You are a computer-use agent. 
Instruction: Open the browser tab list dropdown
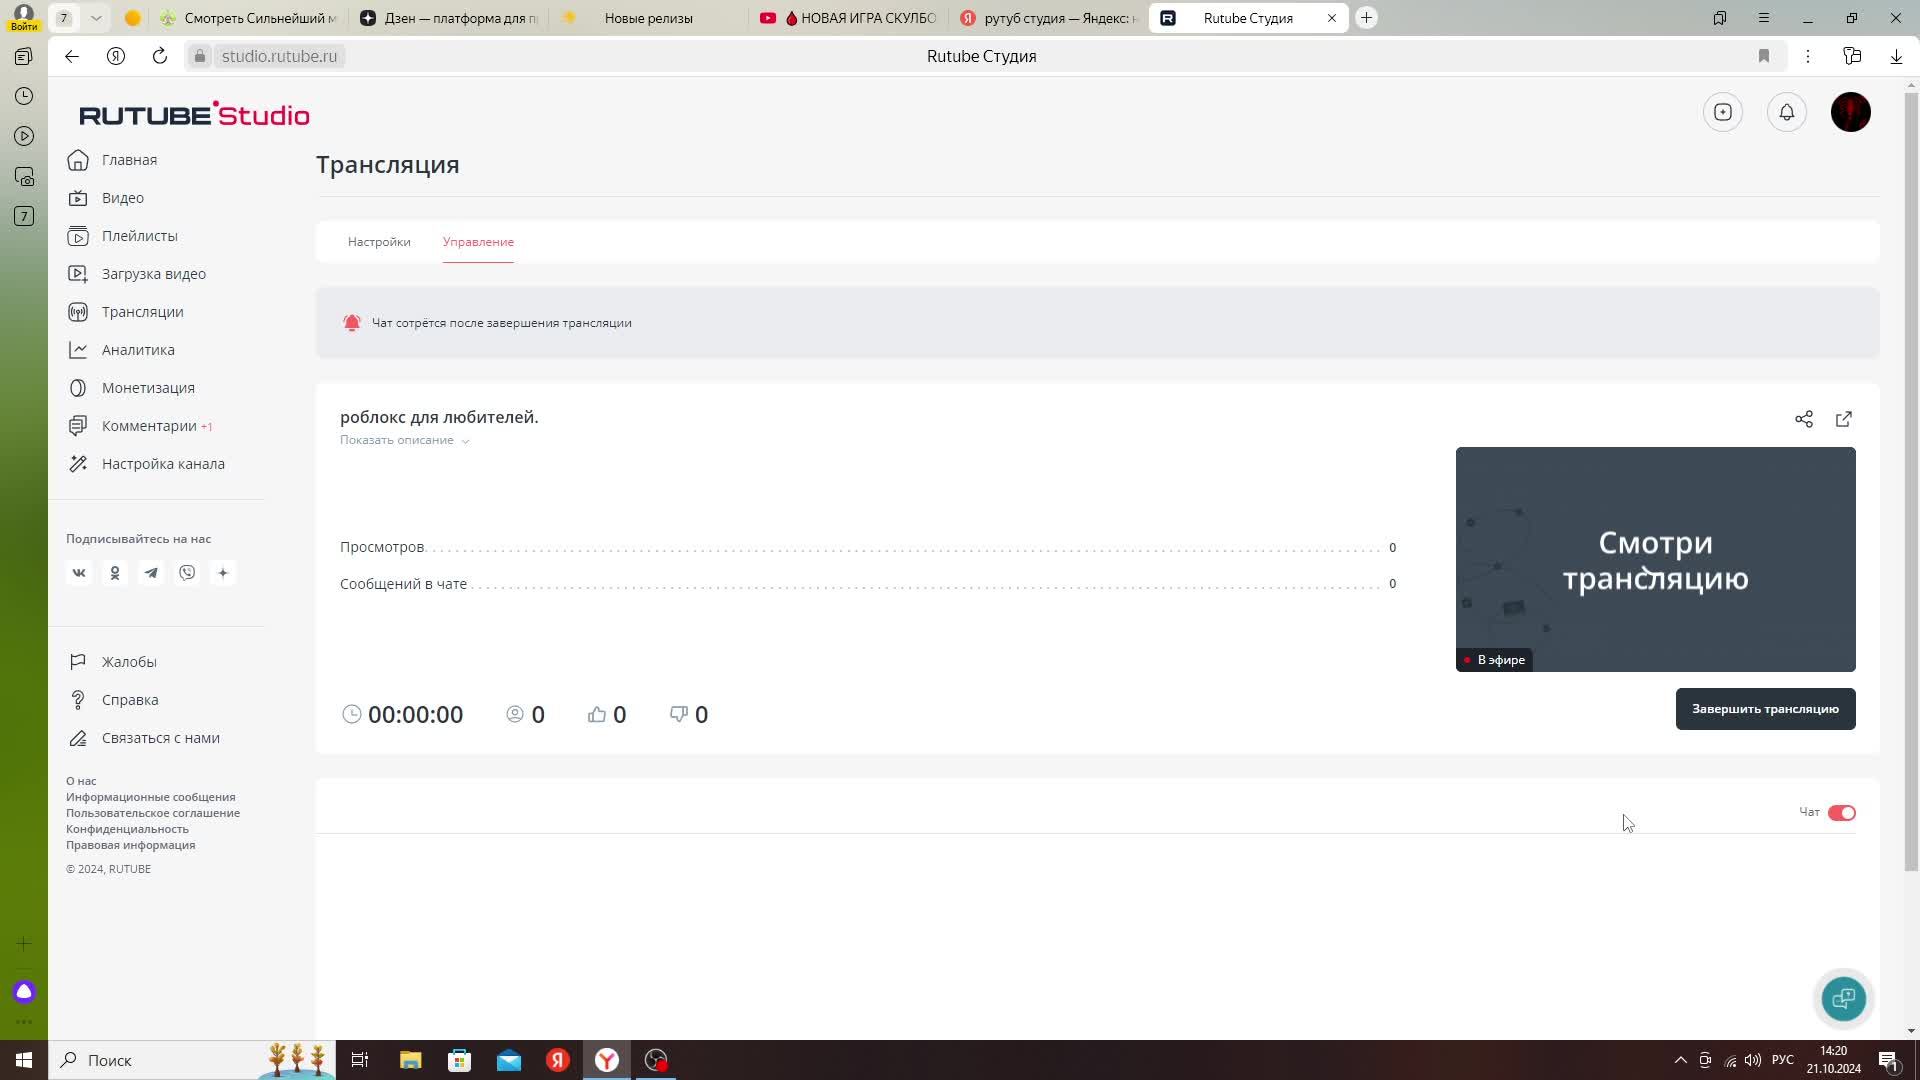tap(96, 18)
